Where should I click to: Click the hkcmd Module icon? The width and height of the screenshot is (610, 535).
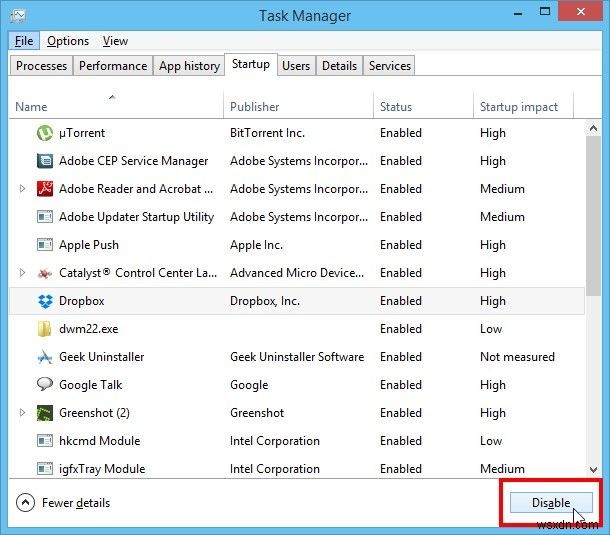45,441
